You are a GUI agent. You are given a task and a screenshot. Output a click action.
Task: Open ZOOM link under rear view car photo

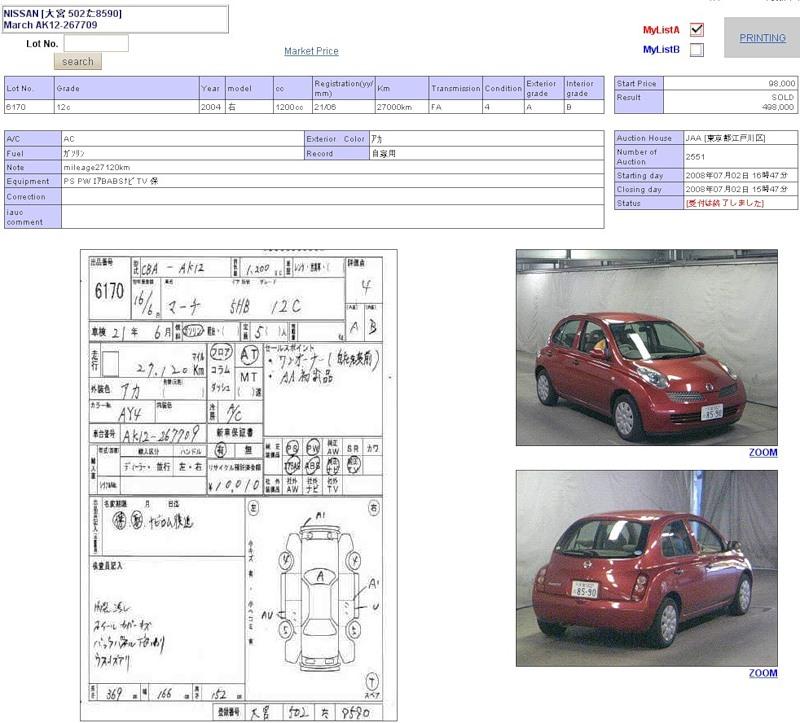[763, 673]
